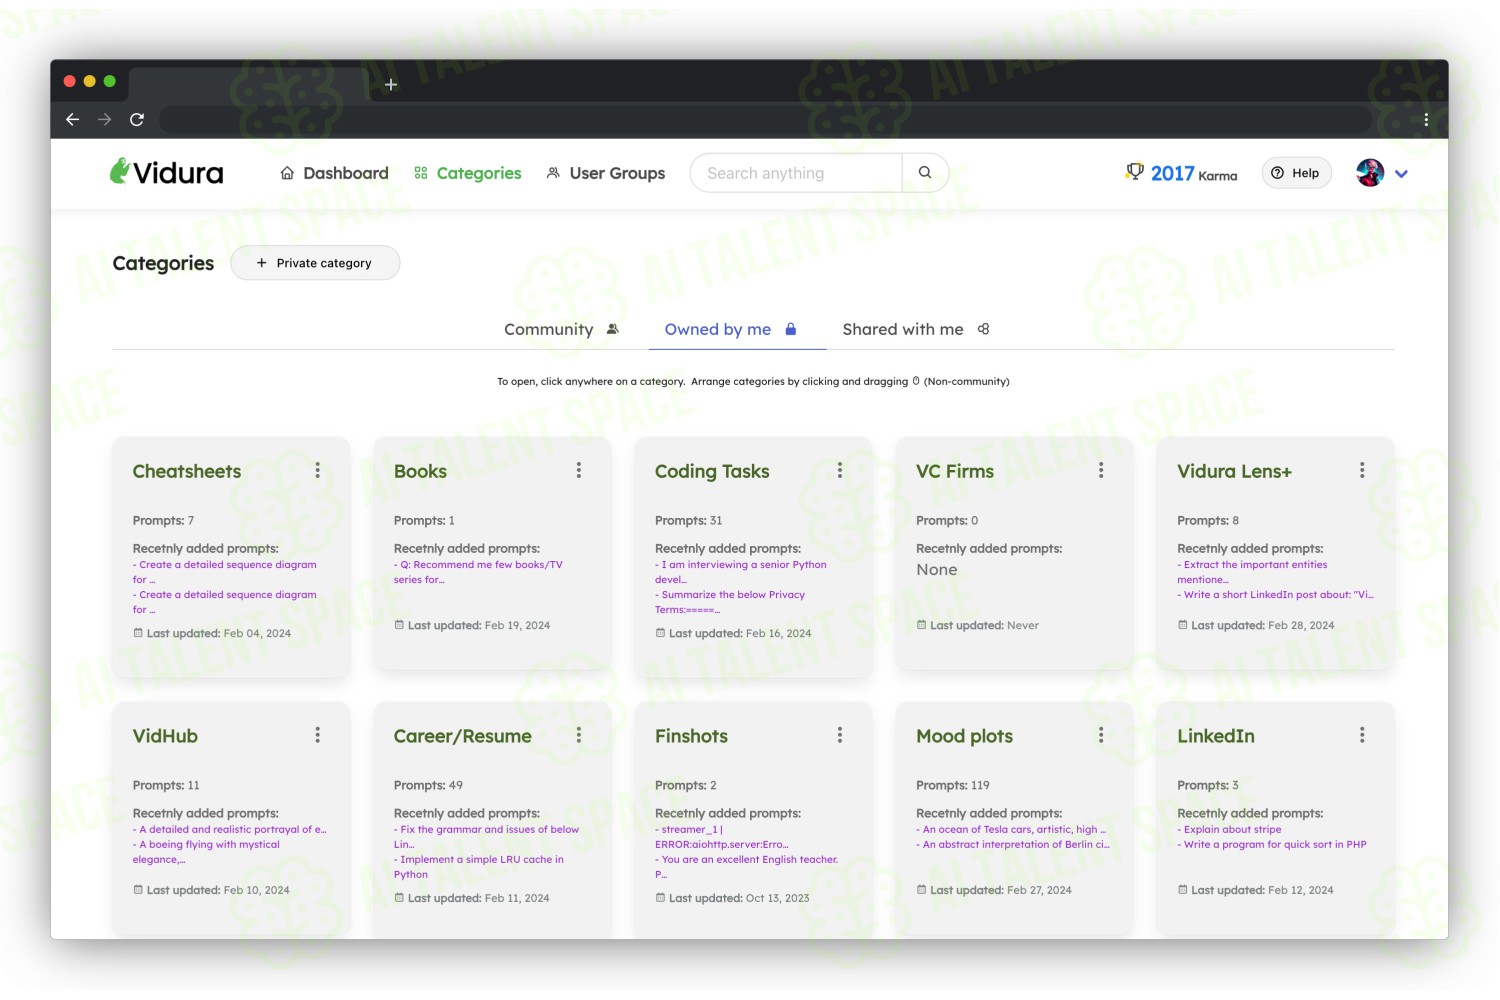The width and height of the screenshot is (1500, 1000).
Task: Open the Career/Resume category
Action: point(462,736)
